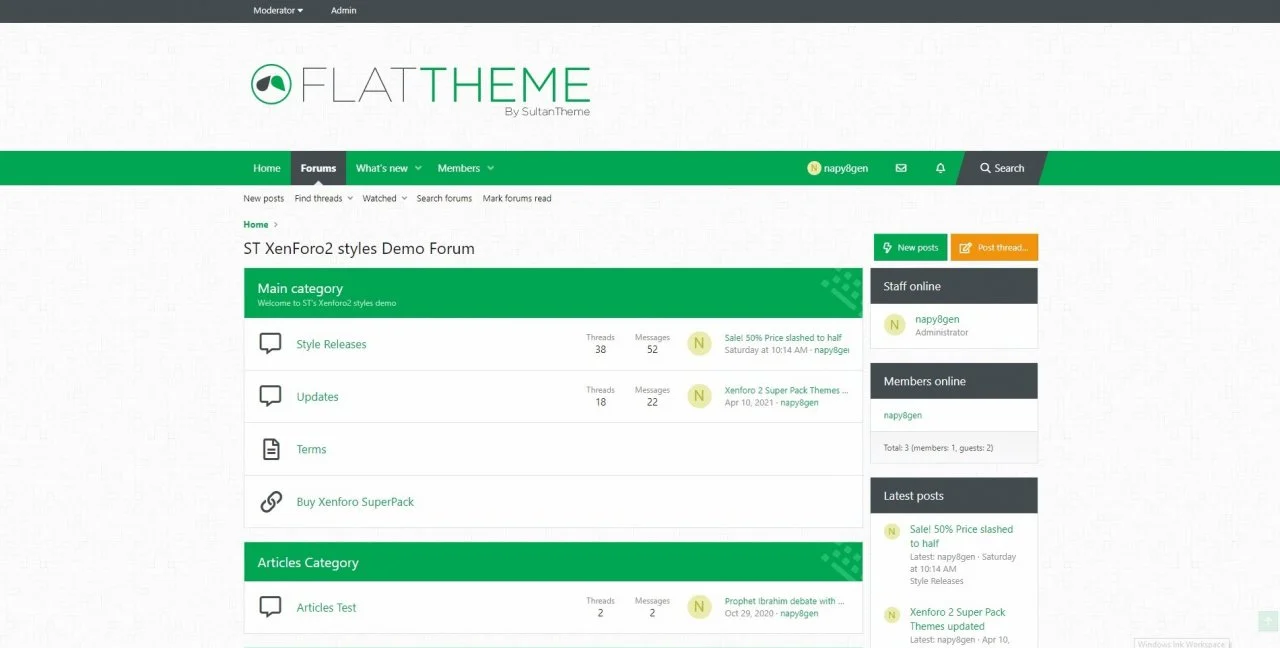Open the Articles Test forum link

click(326, 607)
